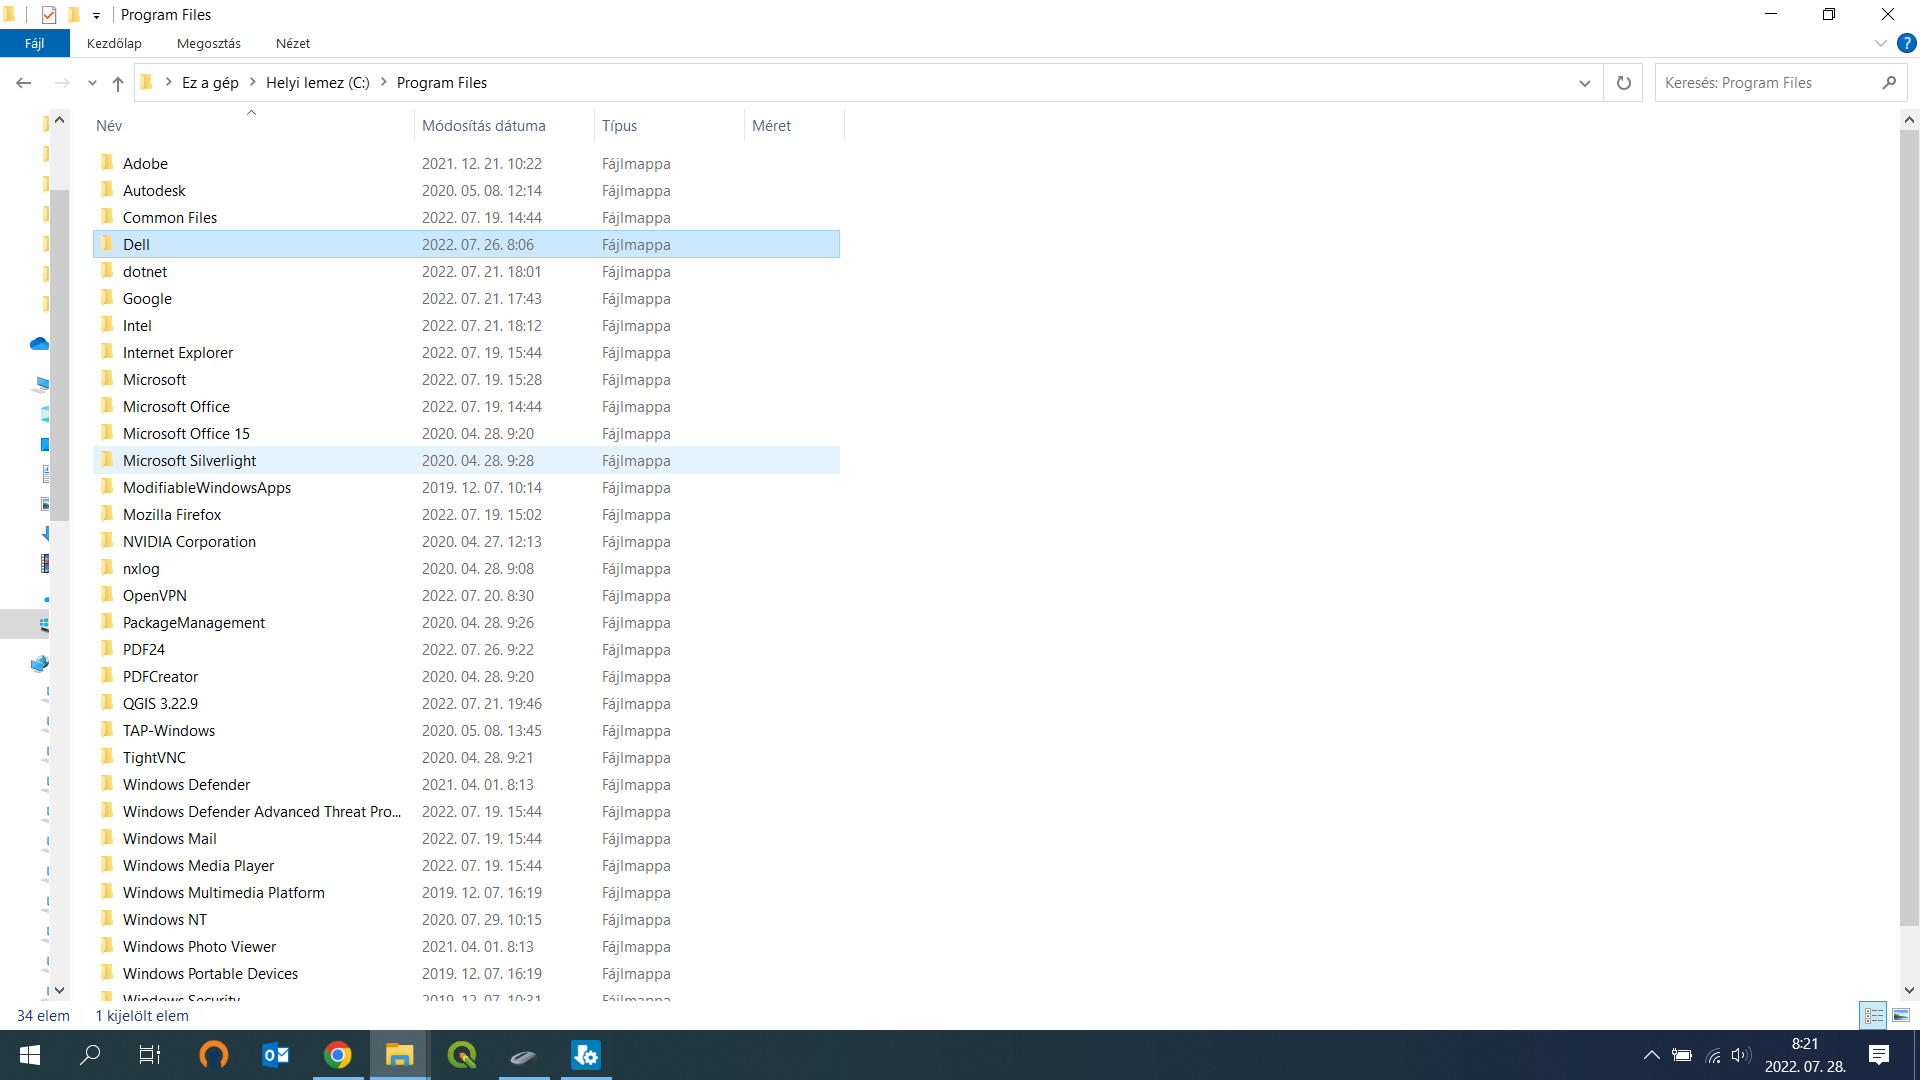Expand the Helyi lemez (C:) breadcrumb chevron
Image resolution: width=1920 pixels, height=1080 pixels.
click(x=383, y=82)
